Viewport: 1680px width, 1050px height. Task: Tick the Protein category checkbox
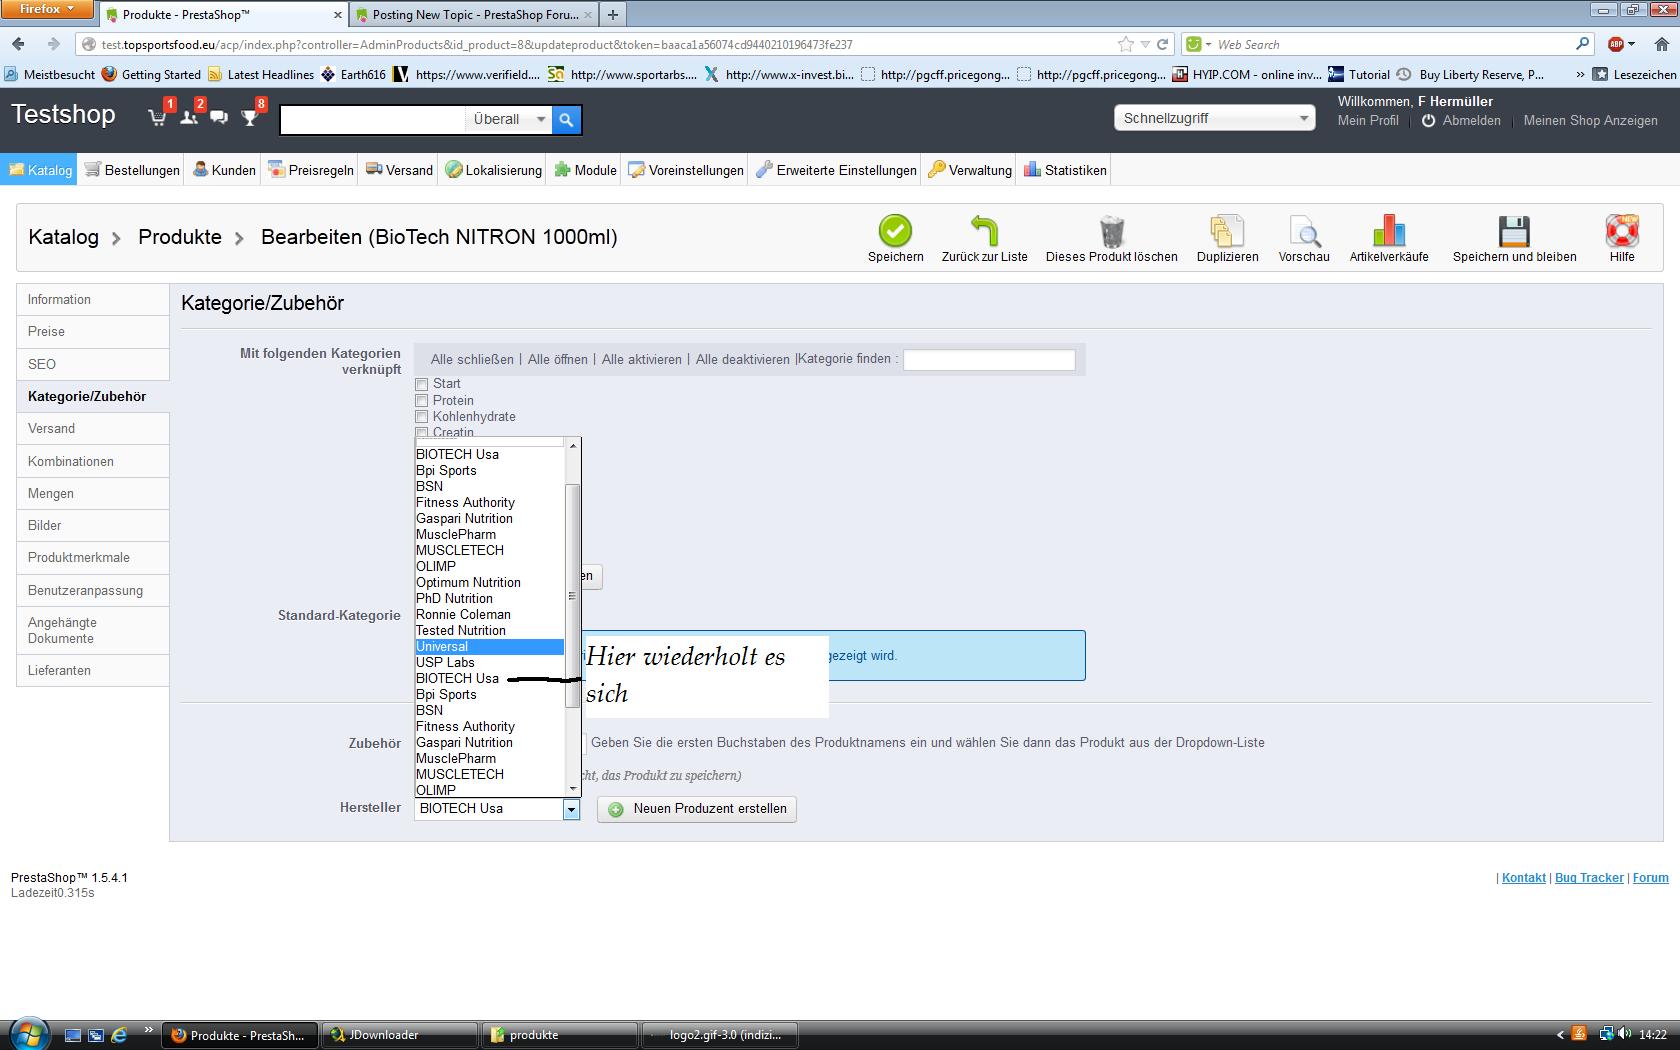coord(422,401)
